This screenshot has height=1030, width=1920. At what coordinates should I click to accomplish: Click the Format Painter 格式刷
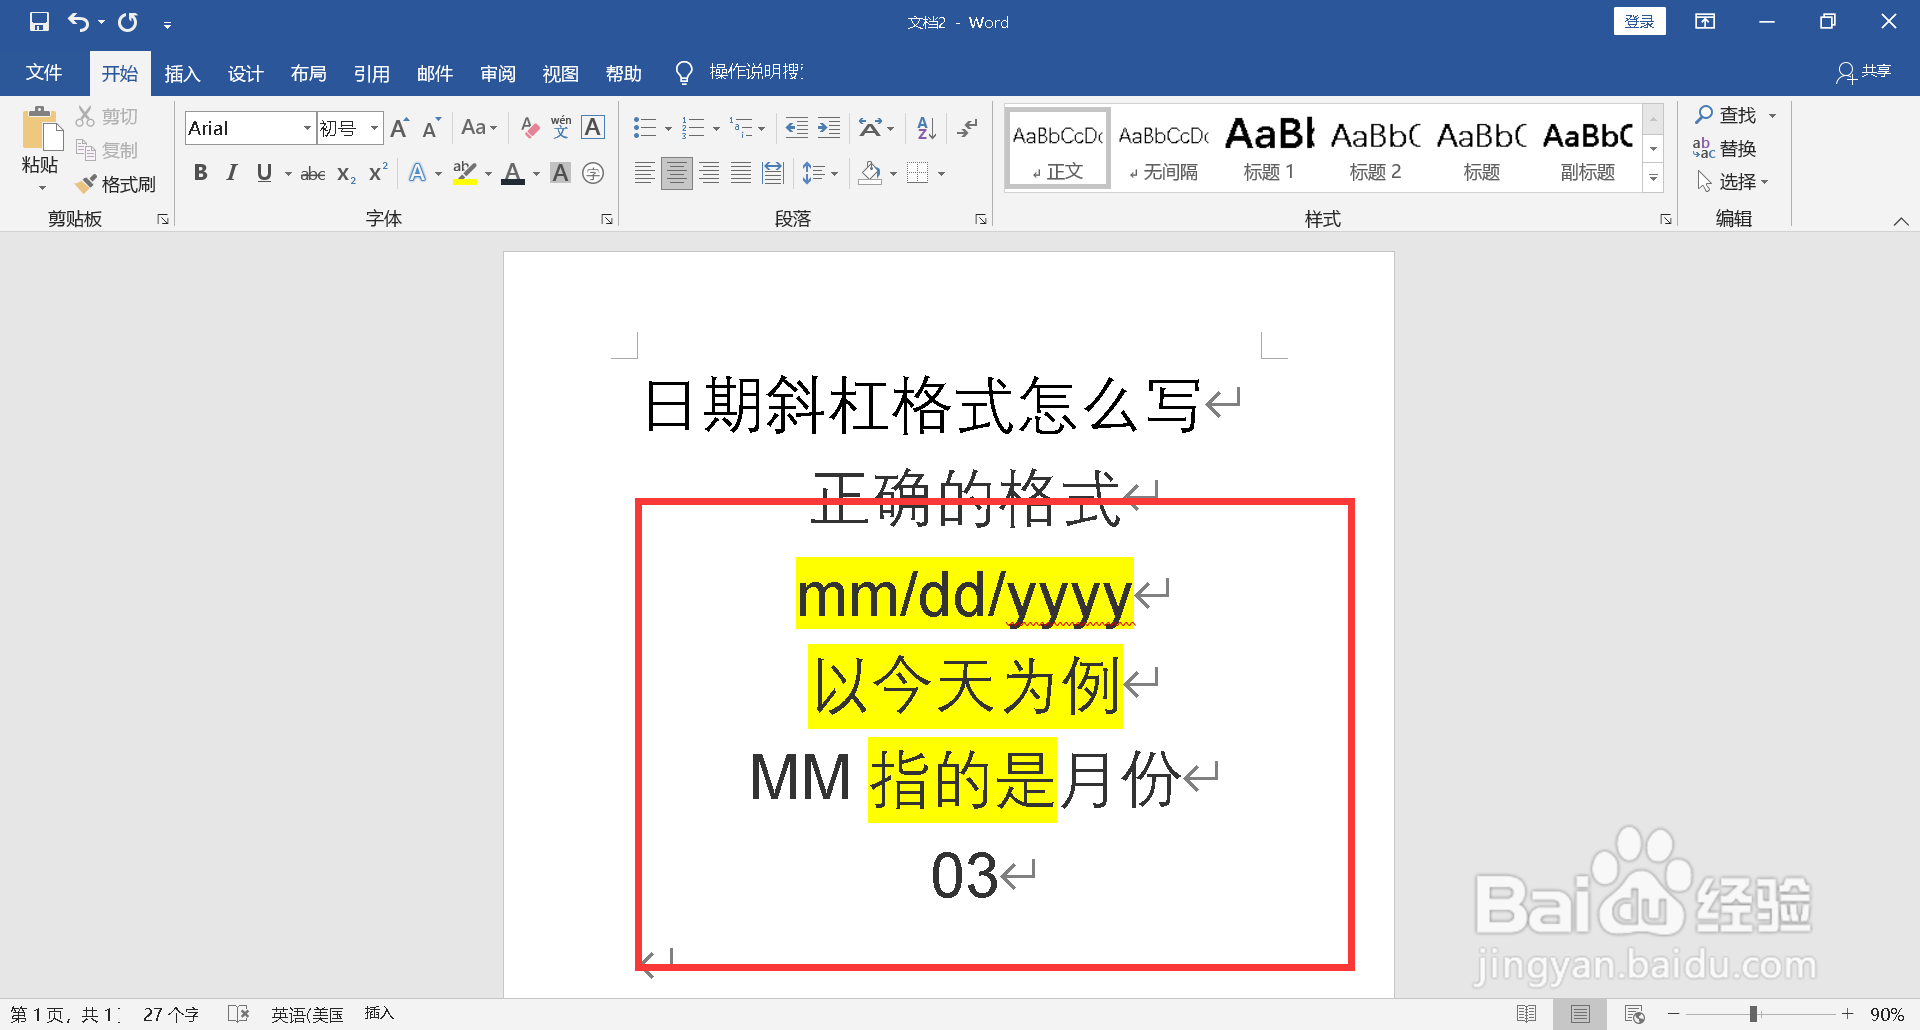(116, 184)
